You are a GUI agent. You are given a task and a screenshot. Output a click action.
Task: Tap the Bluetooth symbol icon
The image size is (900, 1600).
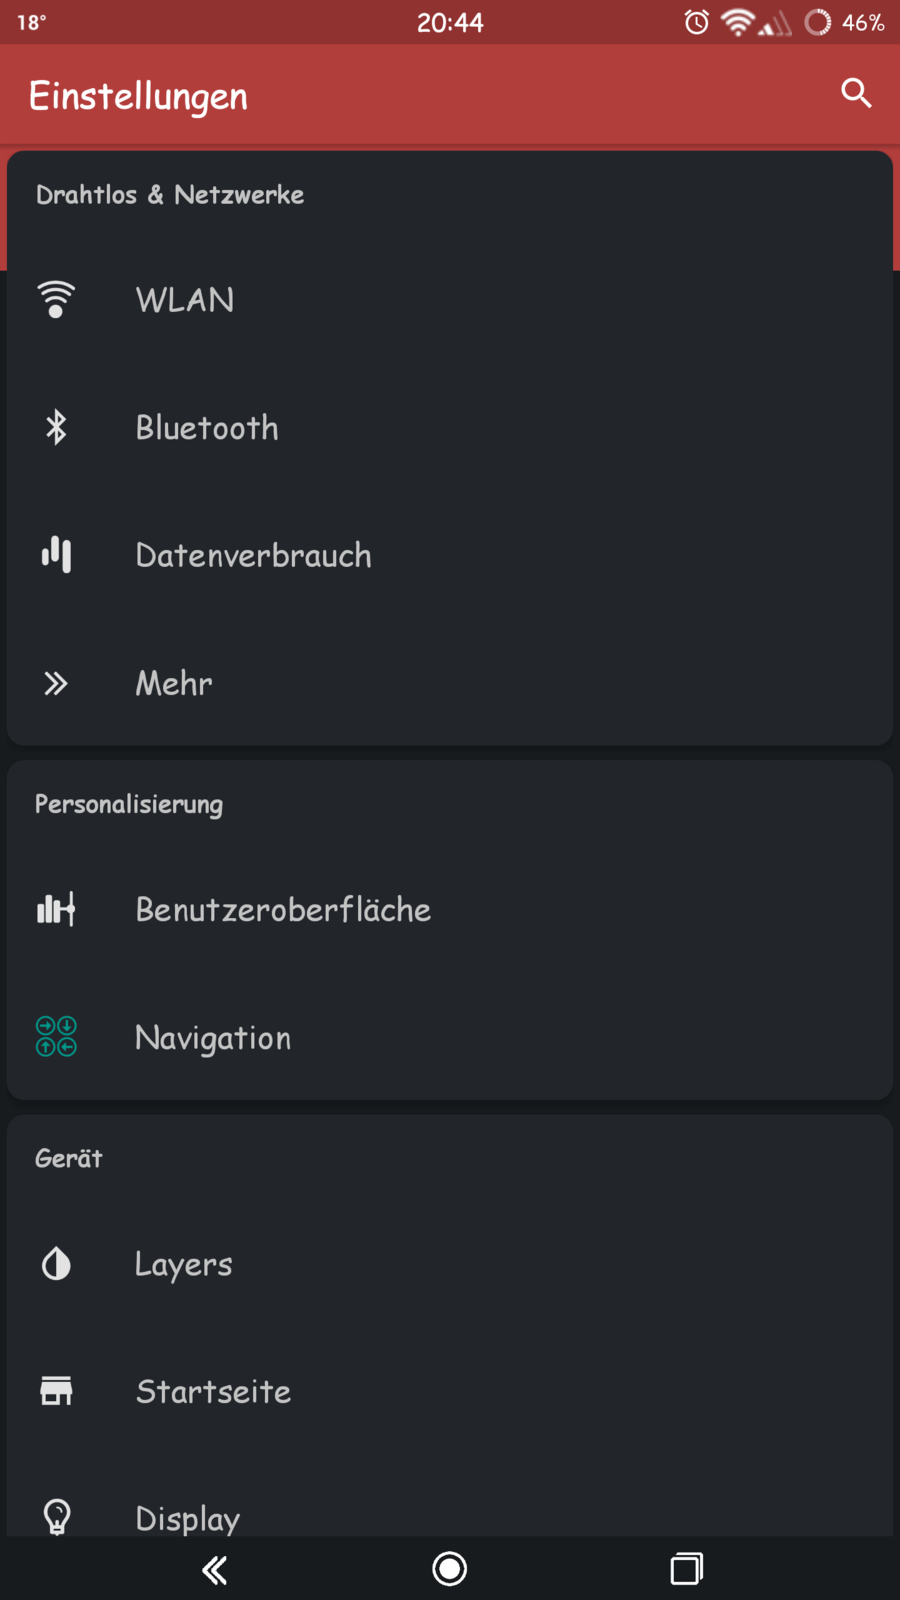click(56, 427)
